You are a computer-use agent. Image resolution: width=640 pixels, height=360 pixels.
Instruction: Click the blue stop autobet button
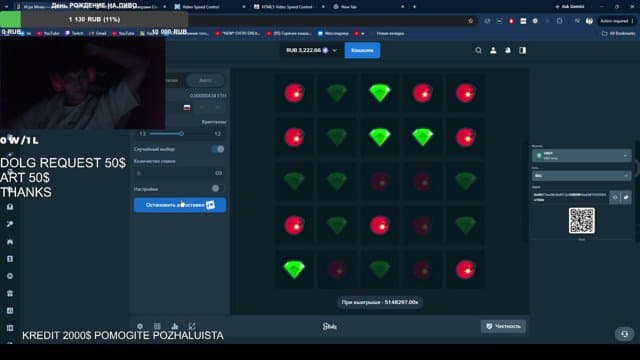click(x=180, y=205)
